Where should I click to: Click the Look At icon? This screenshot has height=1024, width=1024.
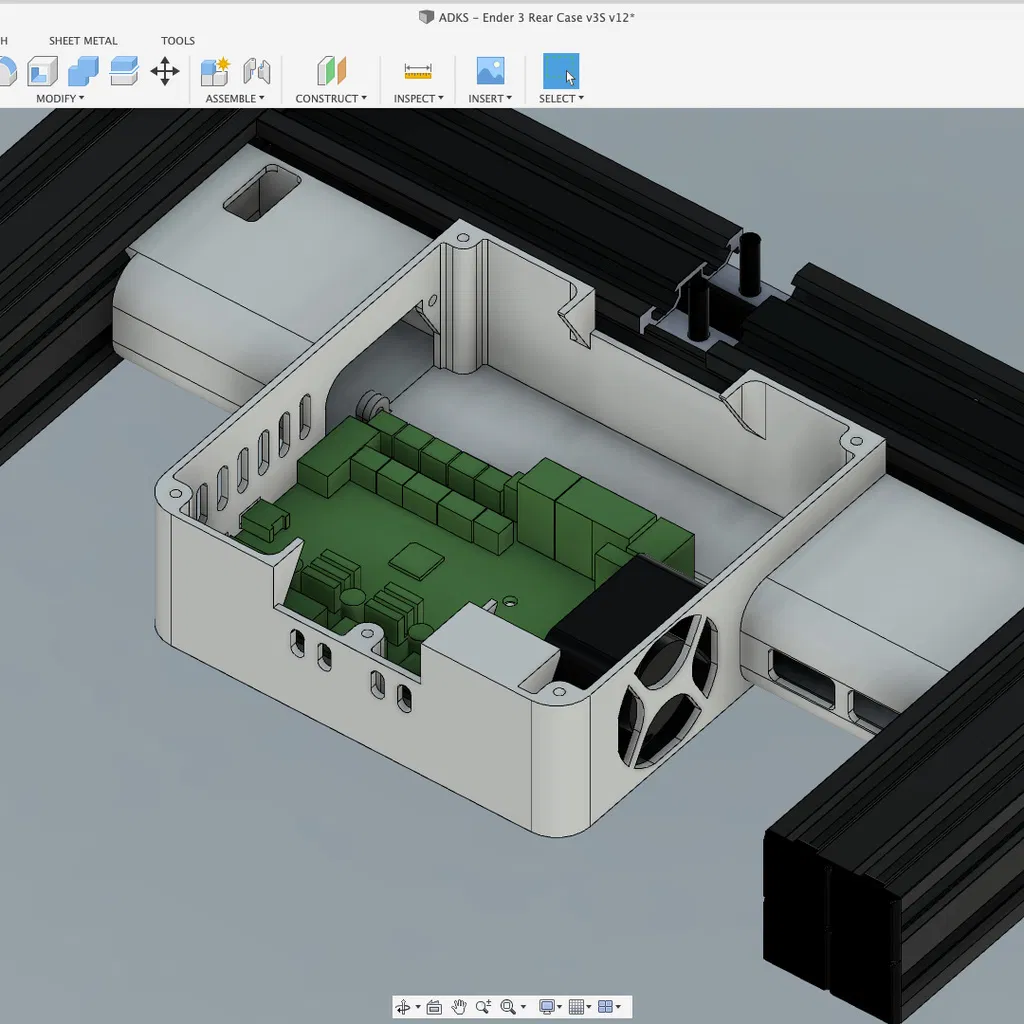click(434, 1007)
